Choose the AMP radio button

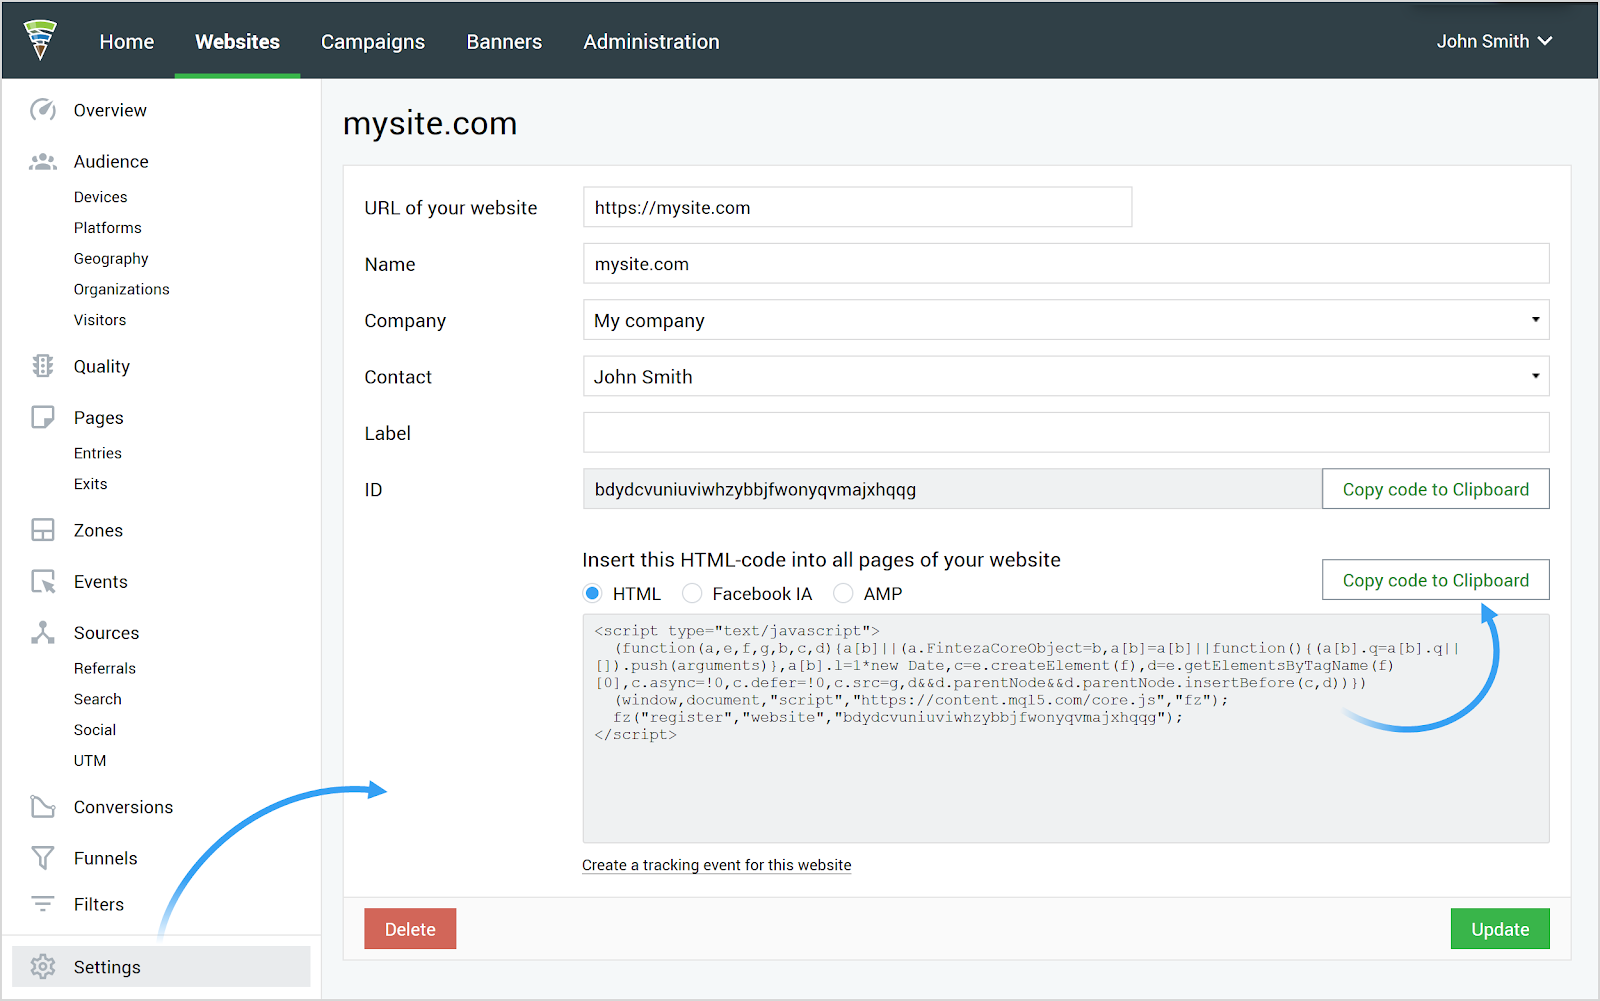click(x=843, y=594)
